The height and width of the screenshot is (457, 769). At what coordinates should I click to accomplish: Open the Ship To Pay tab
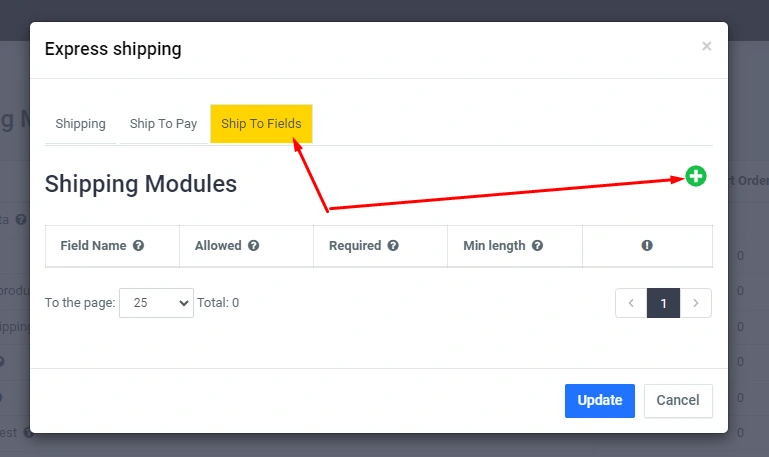click(x=163, y=124)
